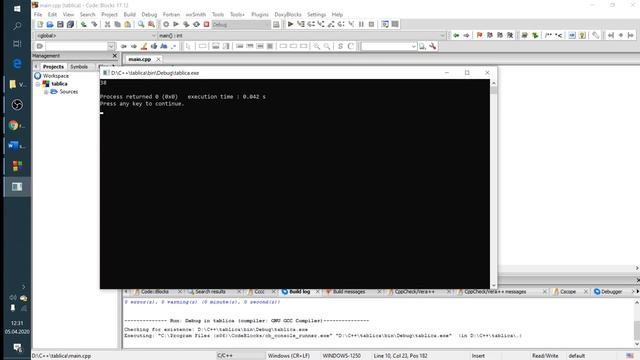Open Microsoft Word from the taskbar
The width and height of the screenshot is (640, 360).
14,146
